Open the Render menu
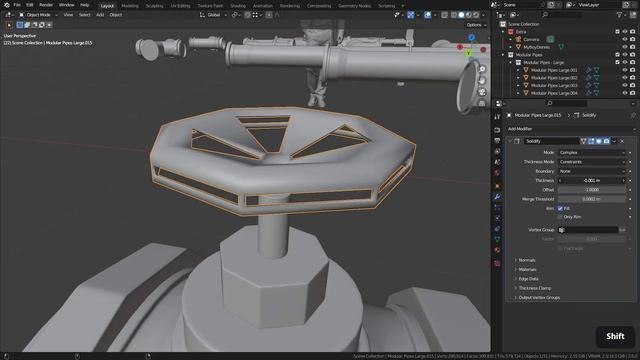 (x=46, y=5)
